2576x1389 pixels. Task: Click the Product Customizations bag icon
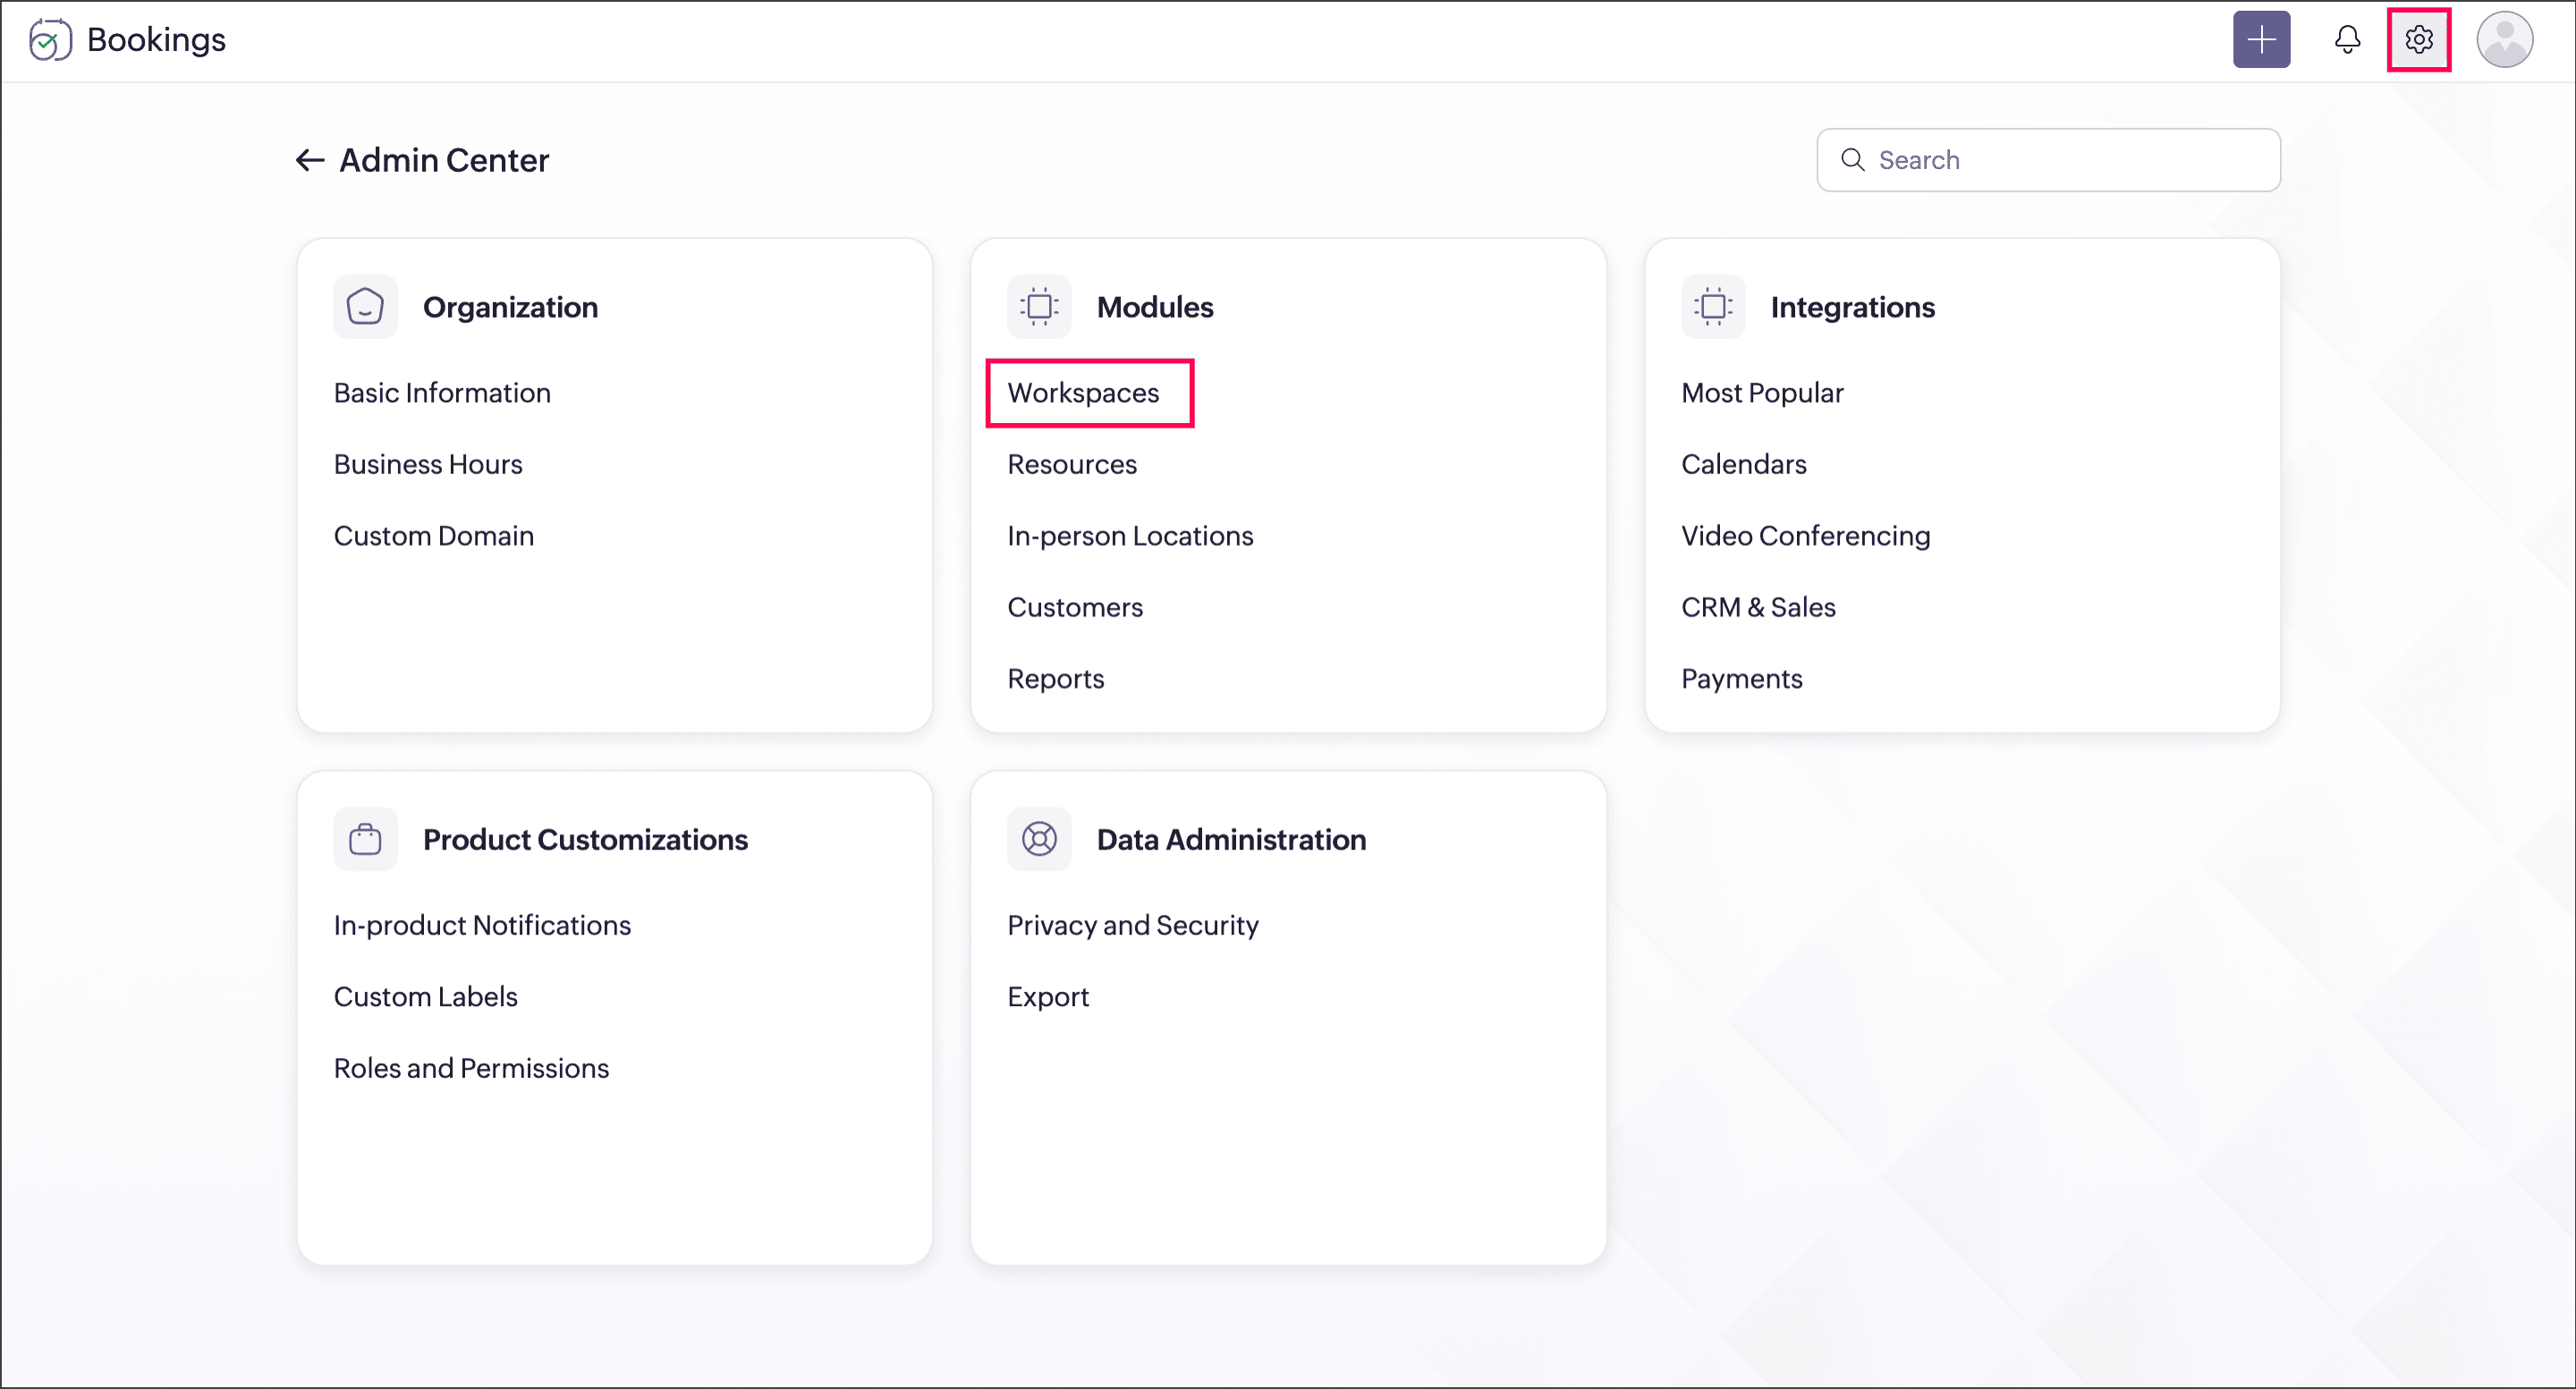tap(365, 839)
